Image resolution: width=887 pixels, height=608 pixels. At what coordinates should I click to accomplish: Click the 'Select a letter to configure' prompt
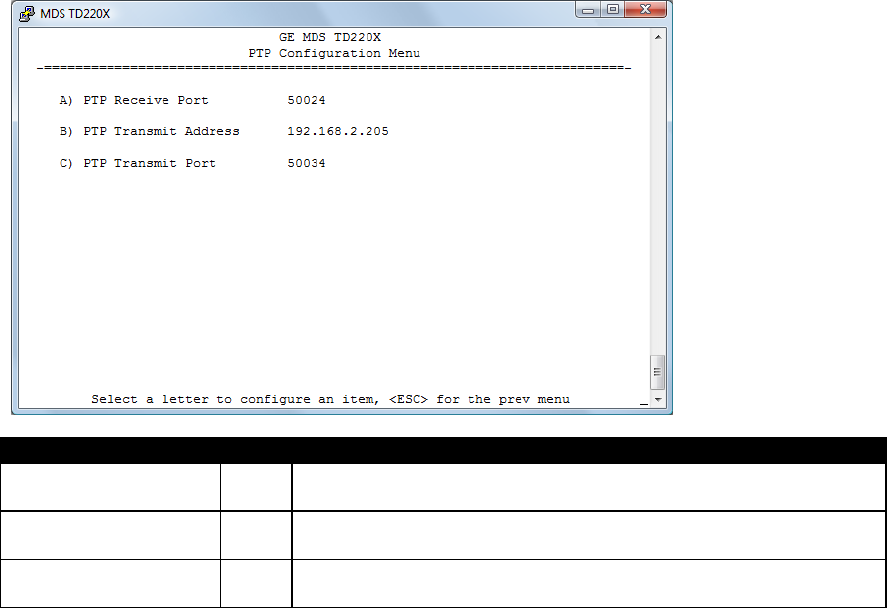330,399
